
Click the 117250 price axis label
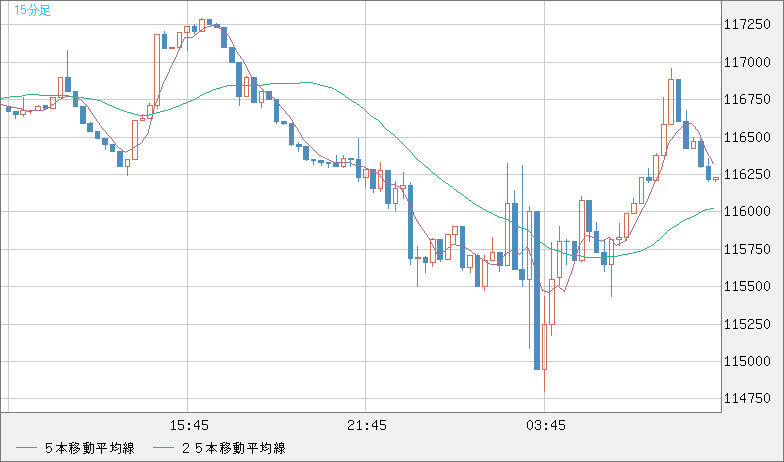coord(747,24)
